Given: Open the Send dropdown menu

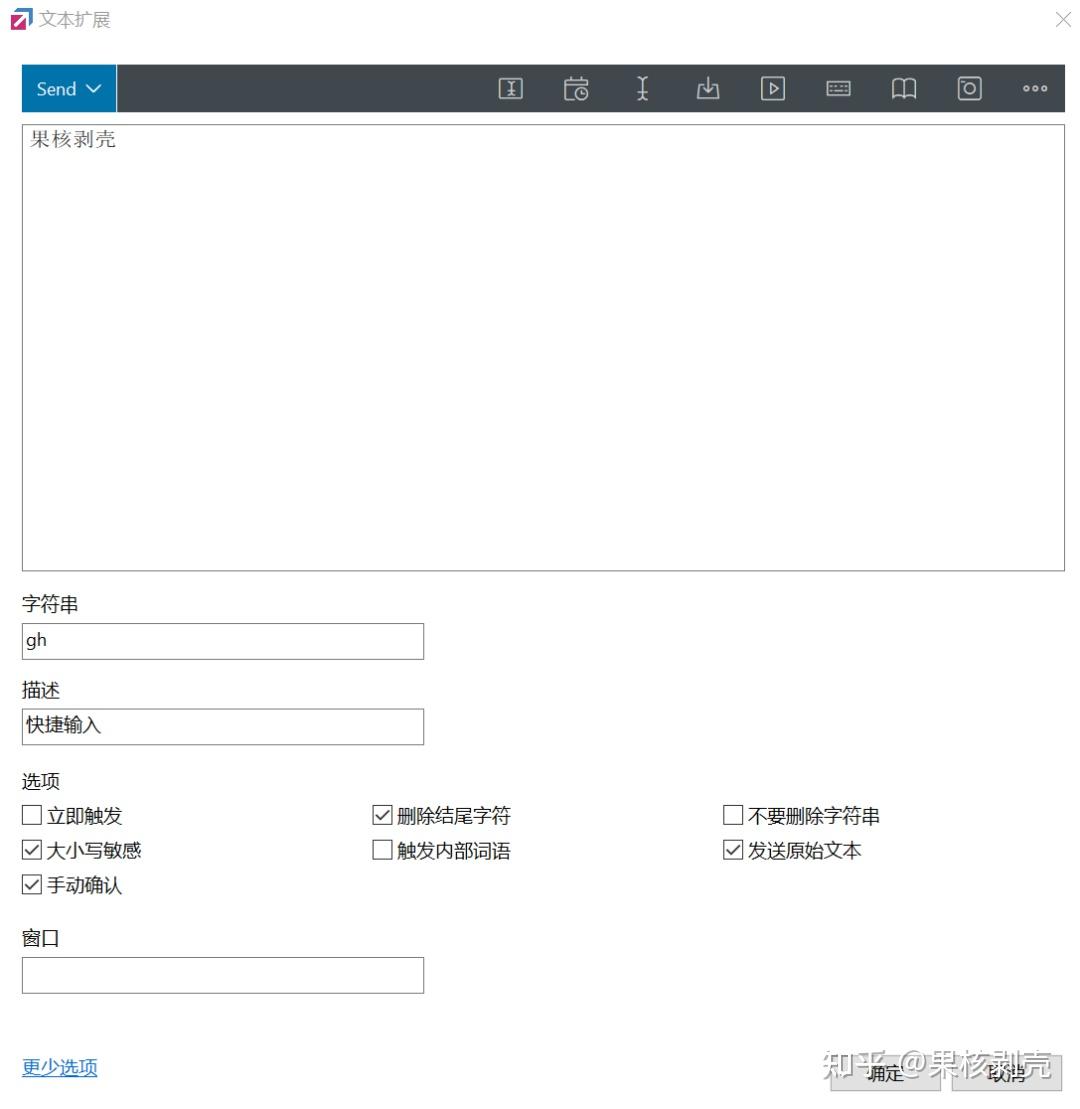Looking at the screenshot, I should pos(67,88).
